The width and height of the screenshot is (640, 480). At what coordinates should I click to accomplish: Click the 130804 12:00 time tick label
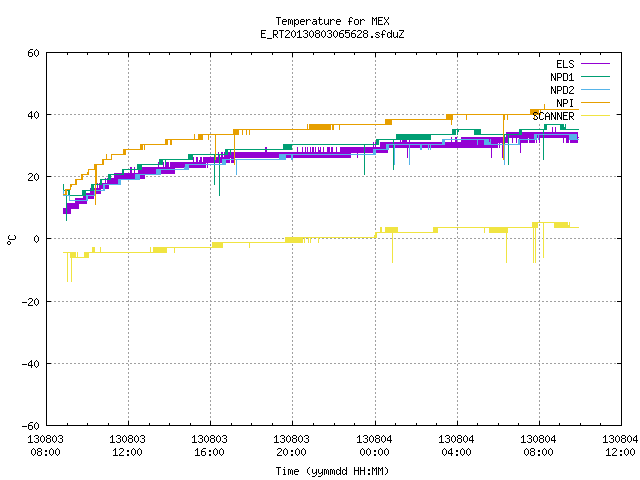[x=620, y=446]
